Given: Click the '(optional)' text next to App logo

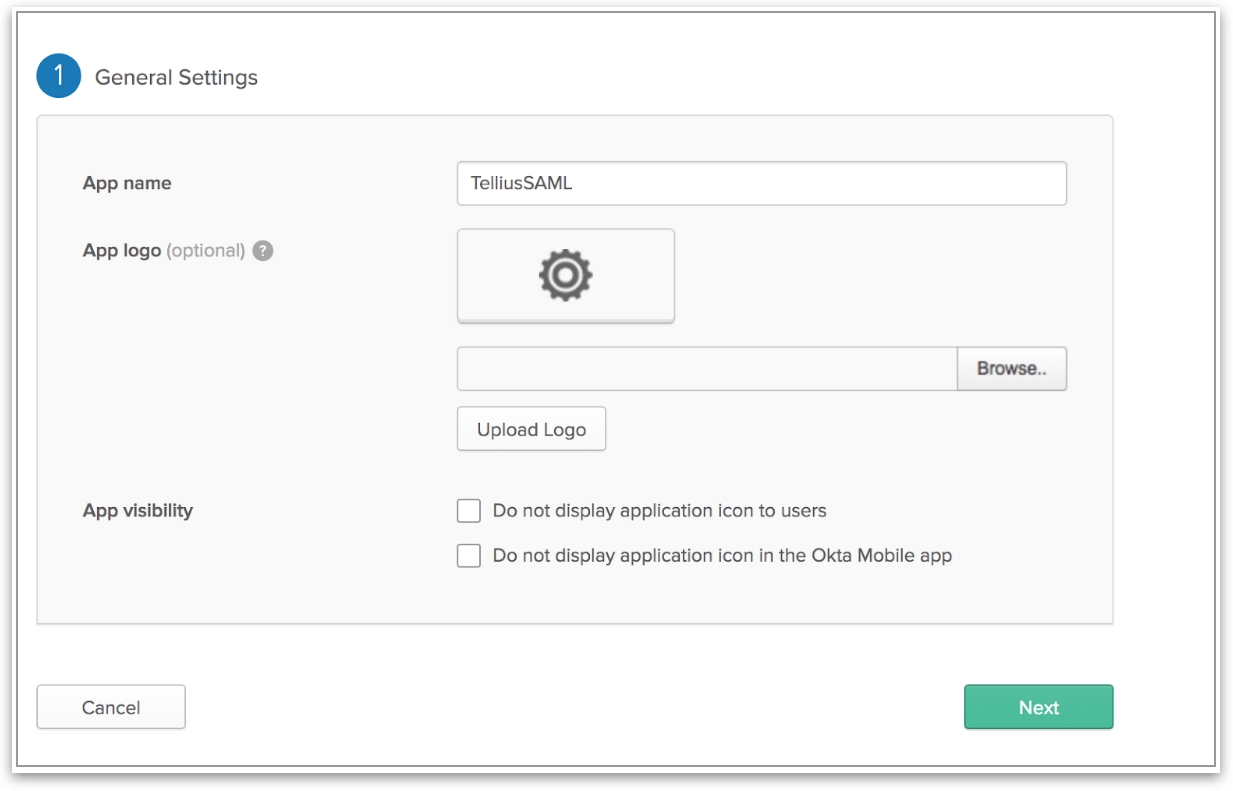Looking at the screenshot, I should tap(205, 251).
